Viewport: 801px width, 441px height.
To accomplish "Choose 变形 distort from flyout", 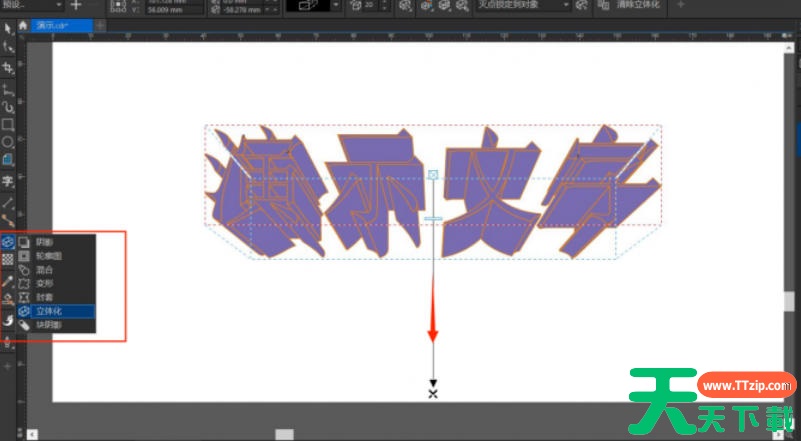I will pyautogui.click(x=56, y=284).
